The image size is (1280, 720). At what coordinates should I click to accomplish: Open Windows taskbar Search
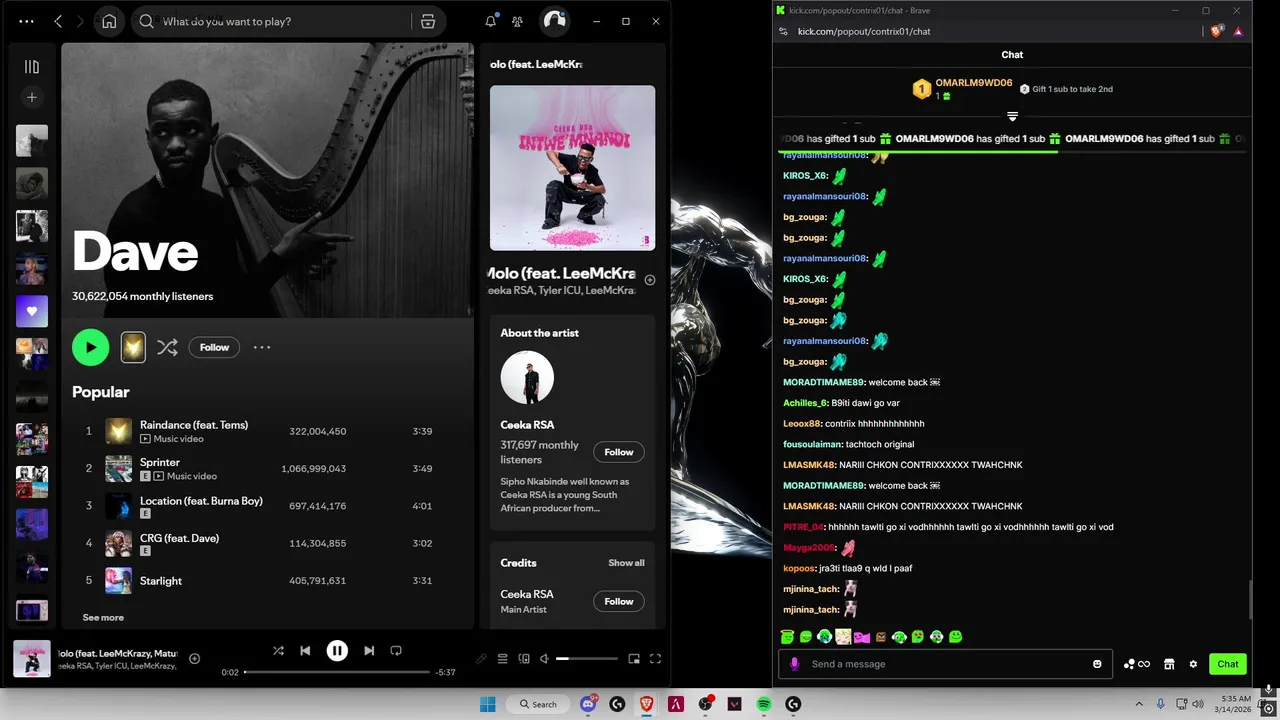[x=538, y=704]
